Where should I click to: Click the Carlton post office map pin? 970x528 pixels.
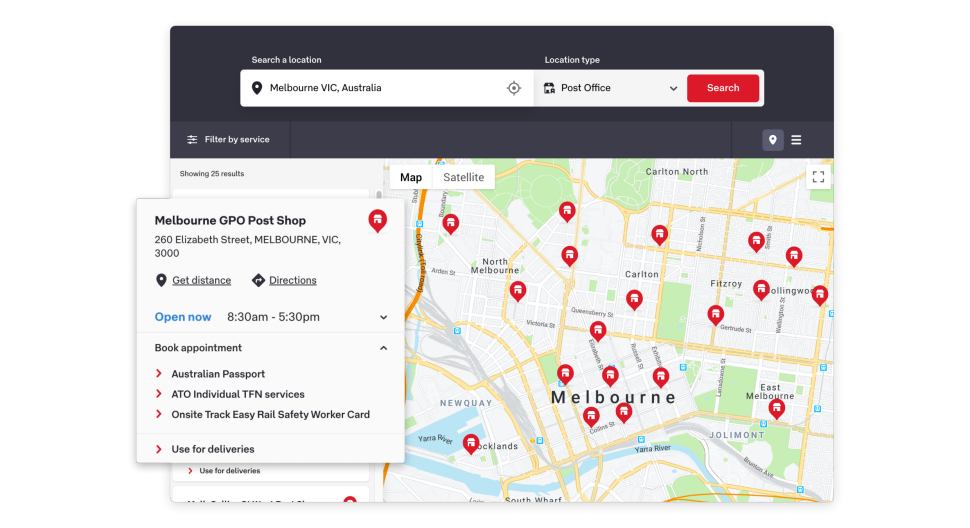click(634, 298)
